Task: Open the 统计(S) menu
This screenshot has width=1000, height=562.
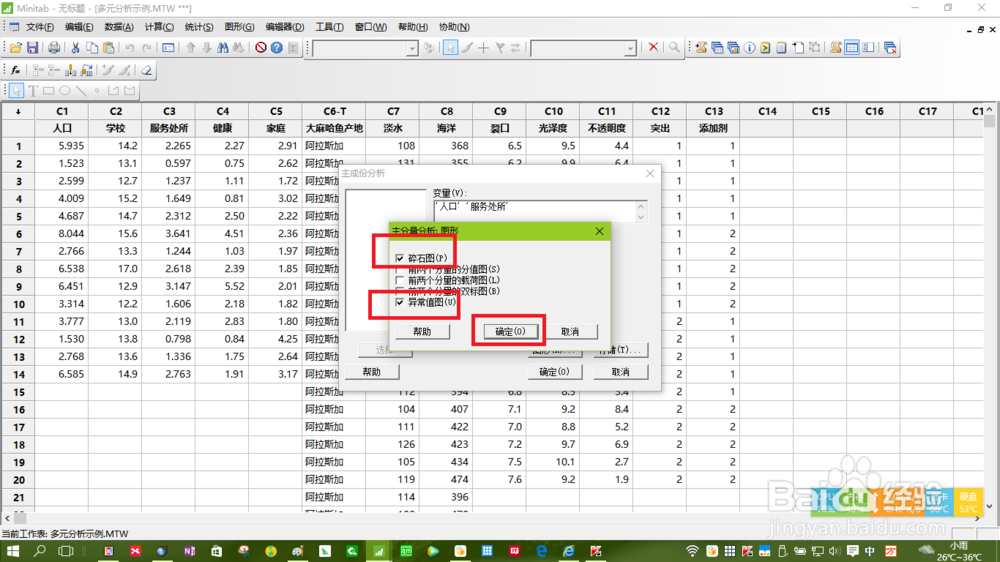Action: pyautogui.click(x=199, y=27)
